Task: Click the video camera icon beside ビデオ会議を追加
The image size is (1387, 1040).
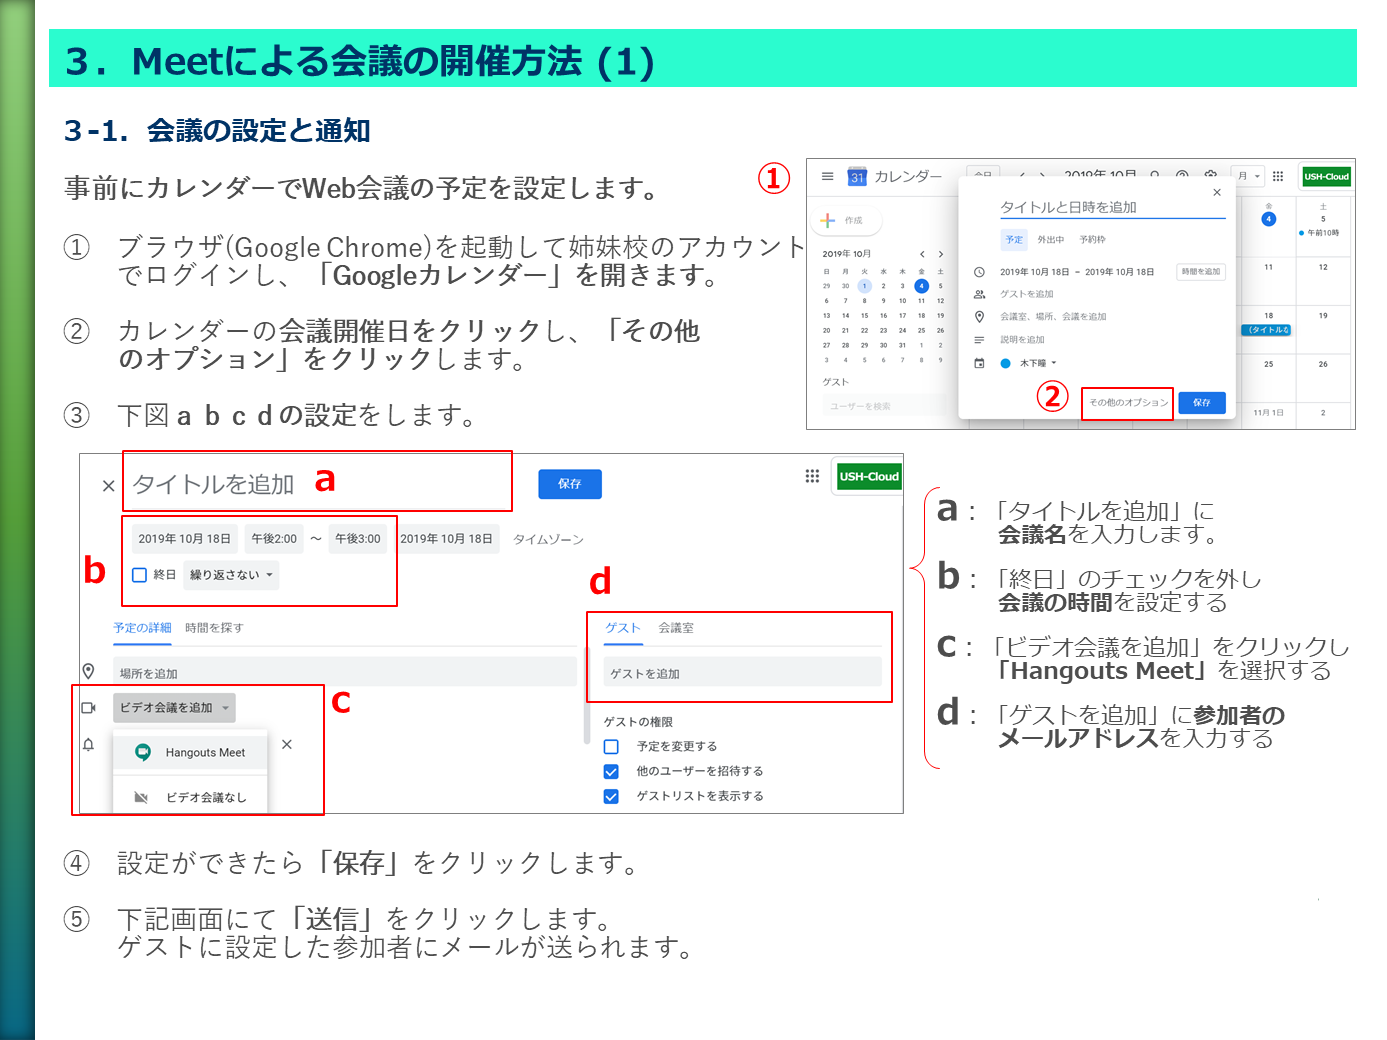Action: tap(89, 707)
